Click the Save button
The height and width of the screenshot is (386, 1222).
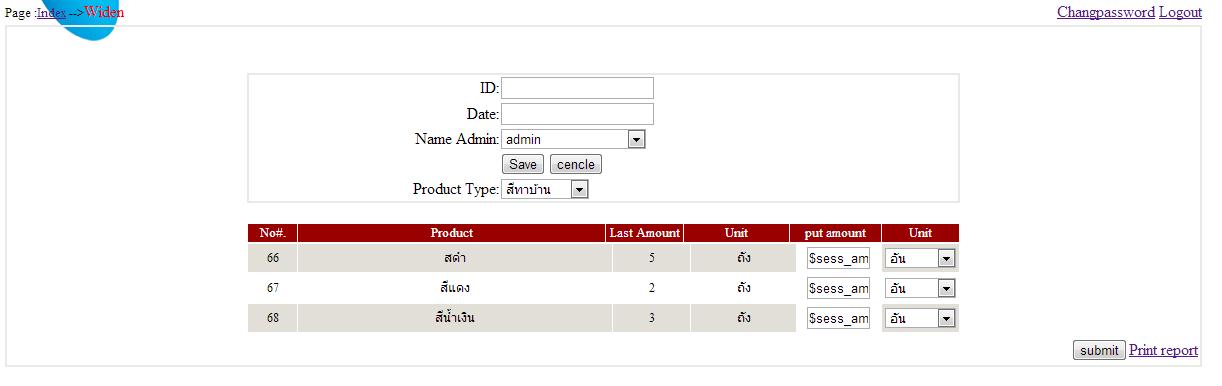point(522,164)
